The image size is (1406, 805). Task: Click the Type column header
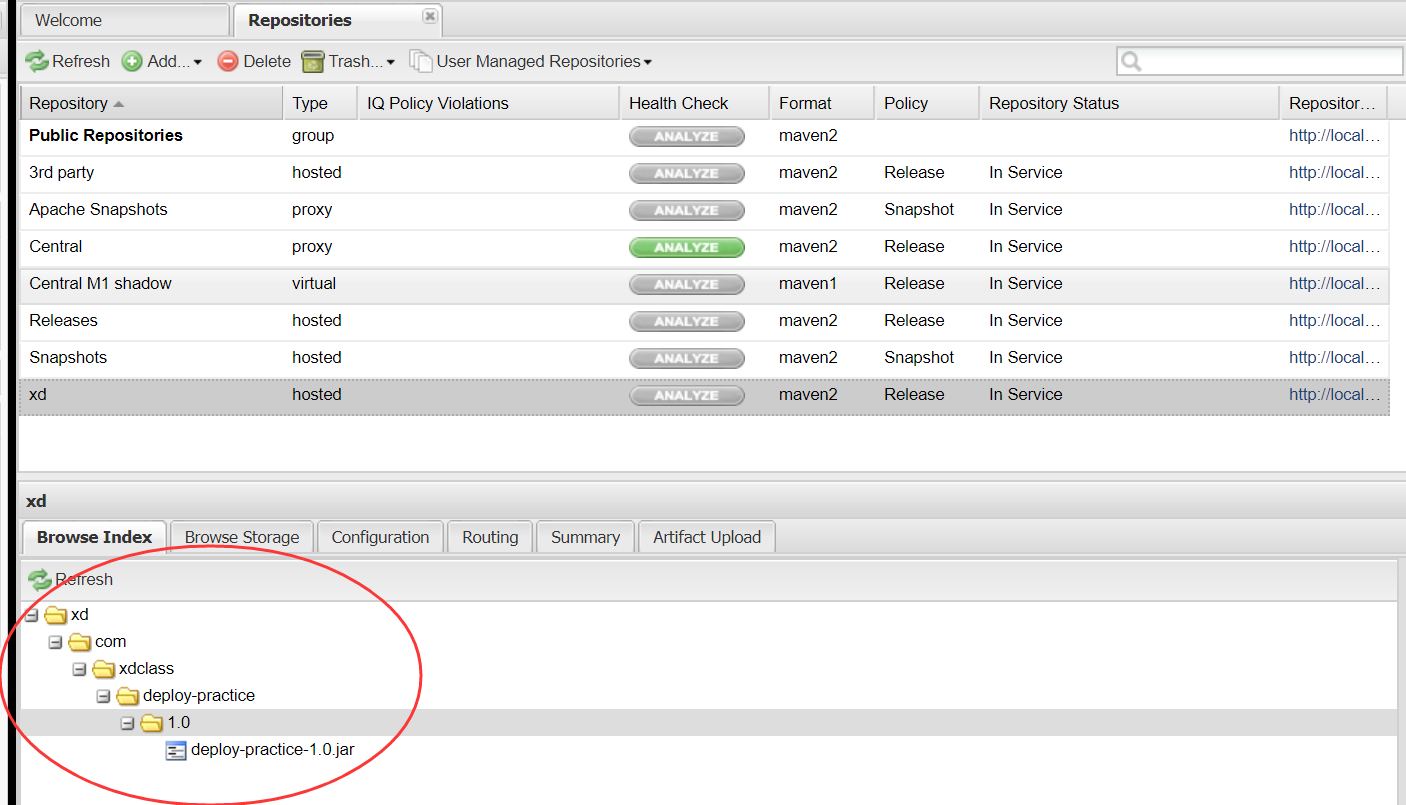tap(320, 103)
